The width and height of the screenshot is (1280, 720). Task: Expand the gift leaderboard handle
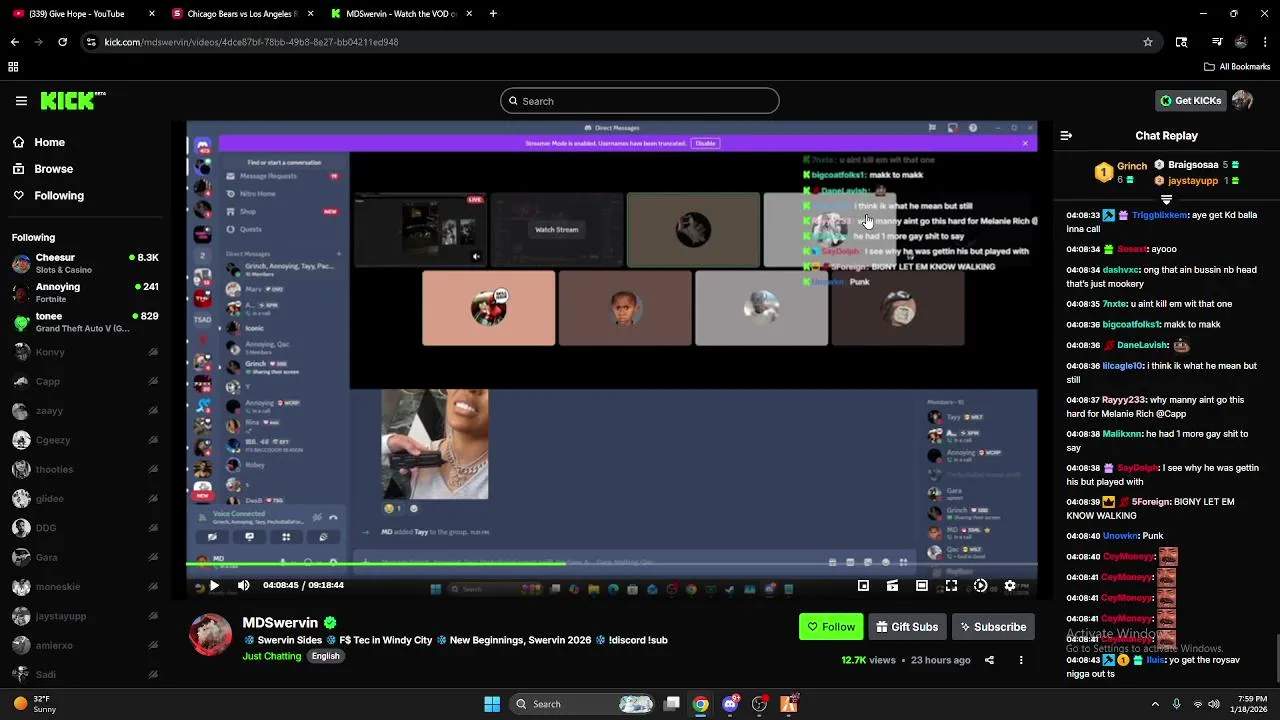coord(1166,200)
